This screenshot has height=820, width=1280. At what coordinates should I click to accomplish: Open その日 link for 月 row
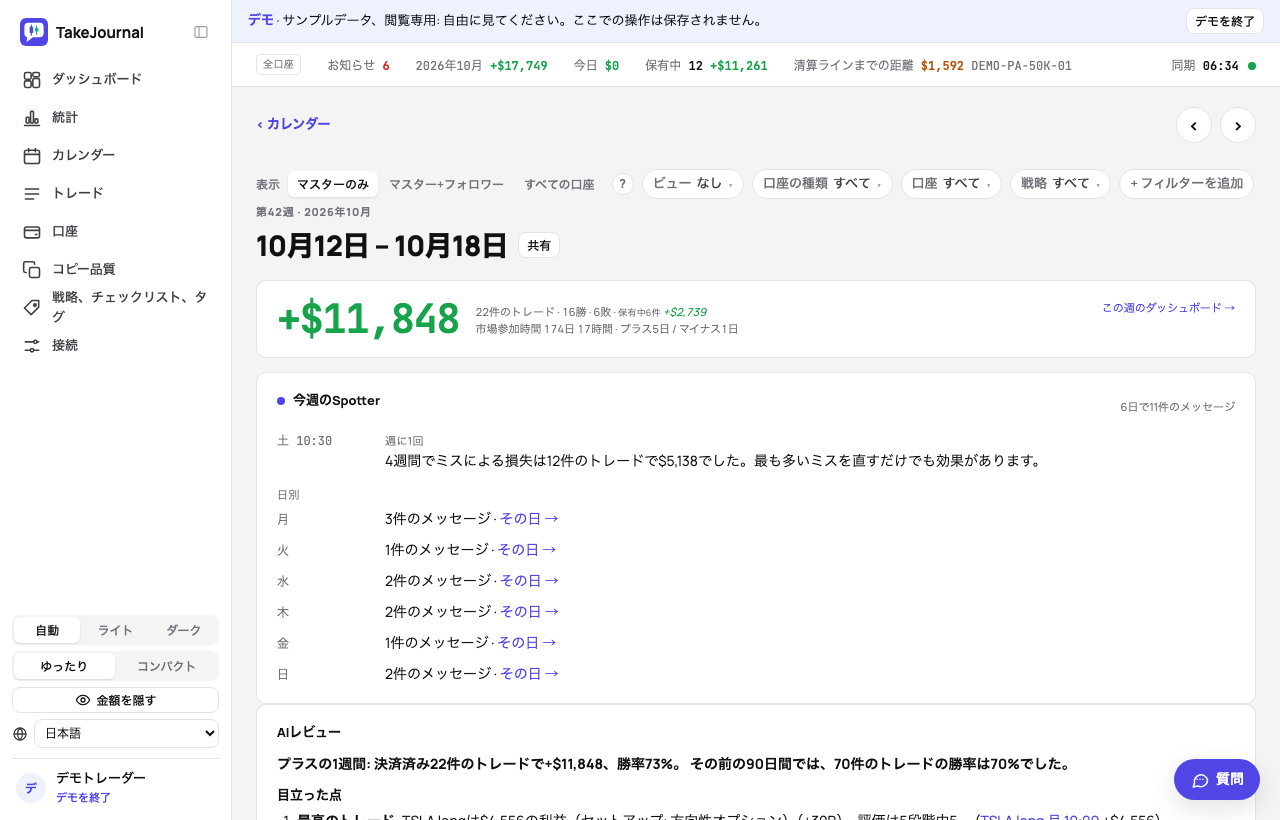[529, 519]
